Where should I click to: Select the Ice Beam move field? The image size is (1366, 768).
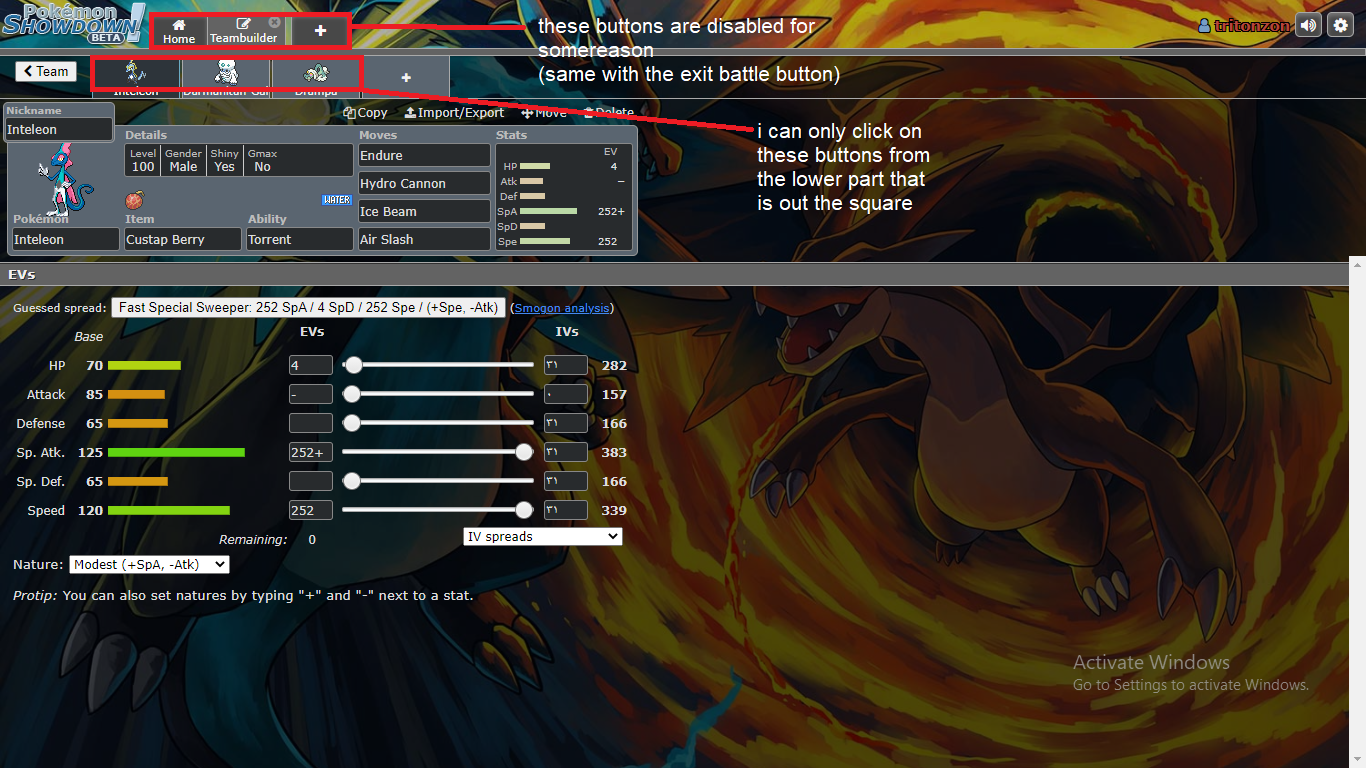(x=425, y=211)
